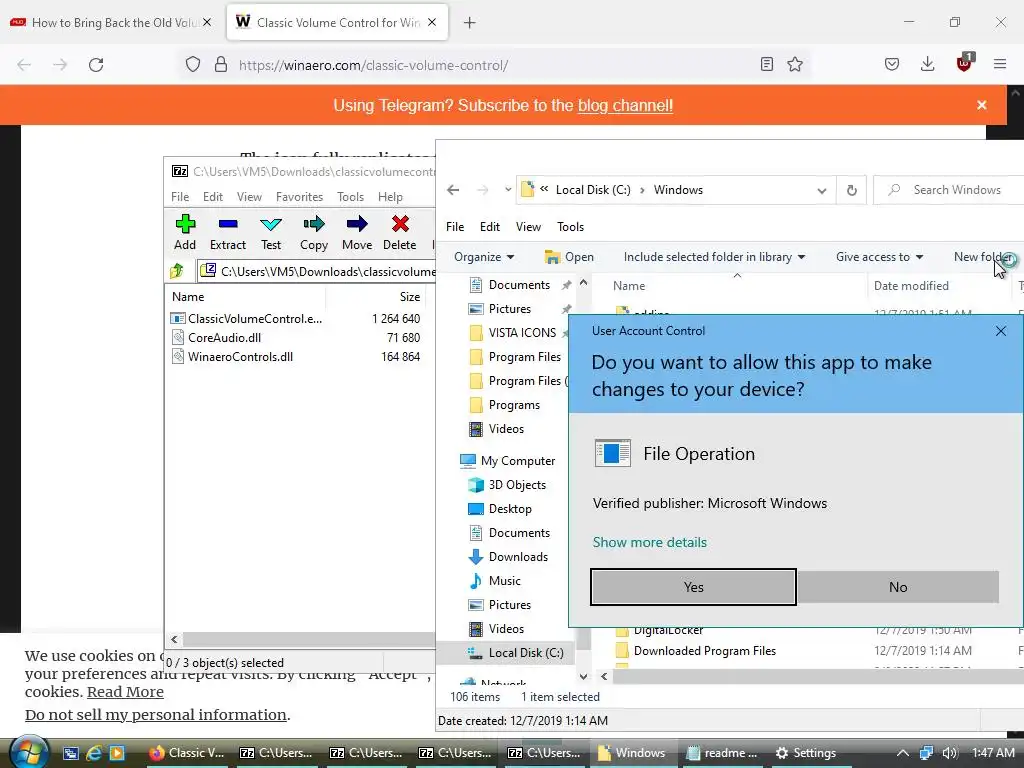Viewport: 1024px width, 768px height.
Task: Expand Include selected folder in library
Action: (714, 257)
